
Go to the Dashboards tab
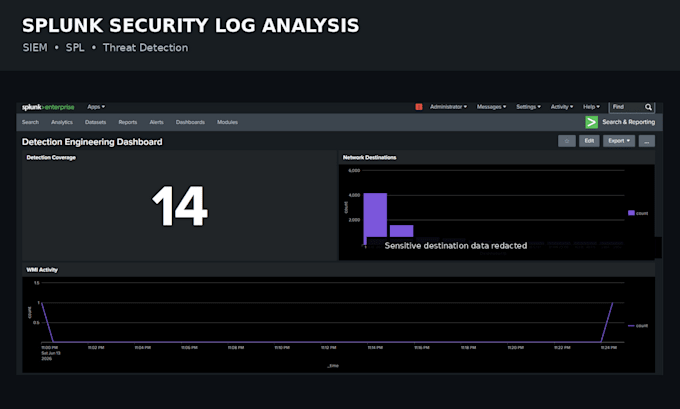pyautogui.click(x=190, y=122)
